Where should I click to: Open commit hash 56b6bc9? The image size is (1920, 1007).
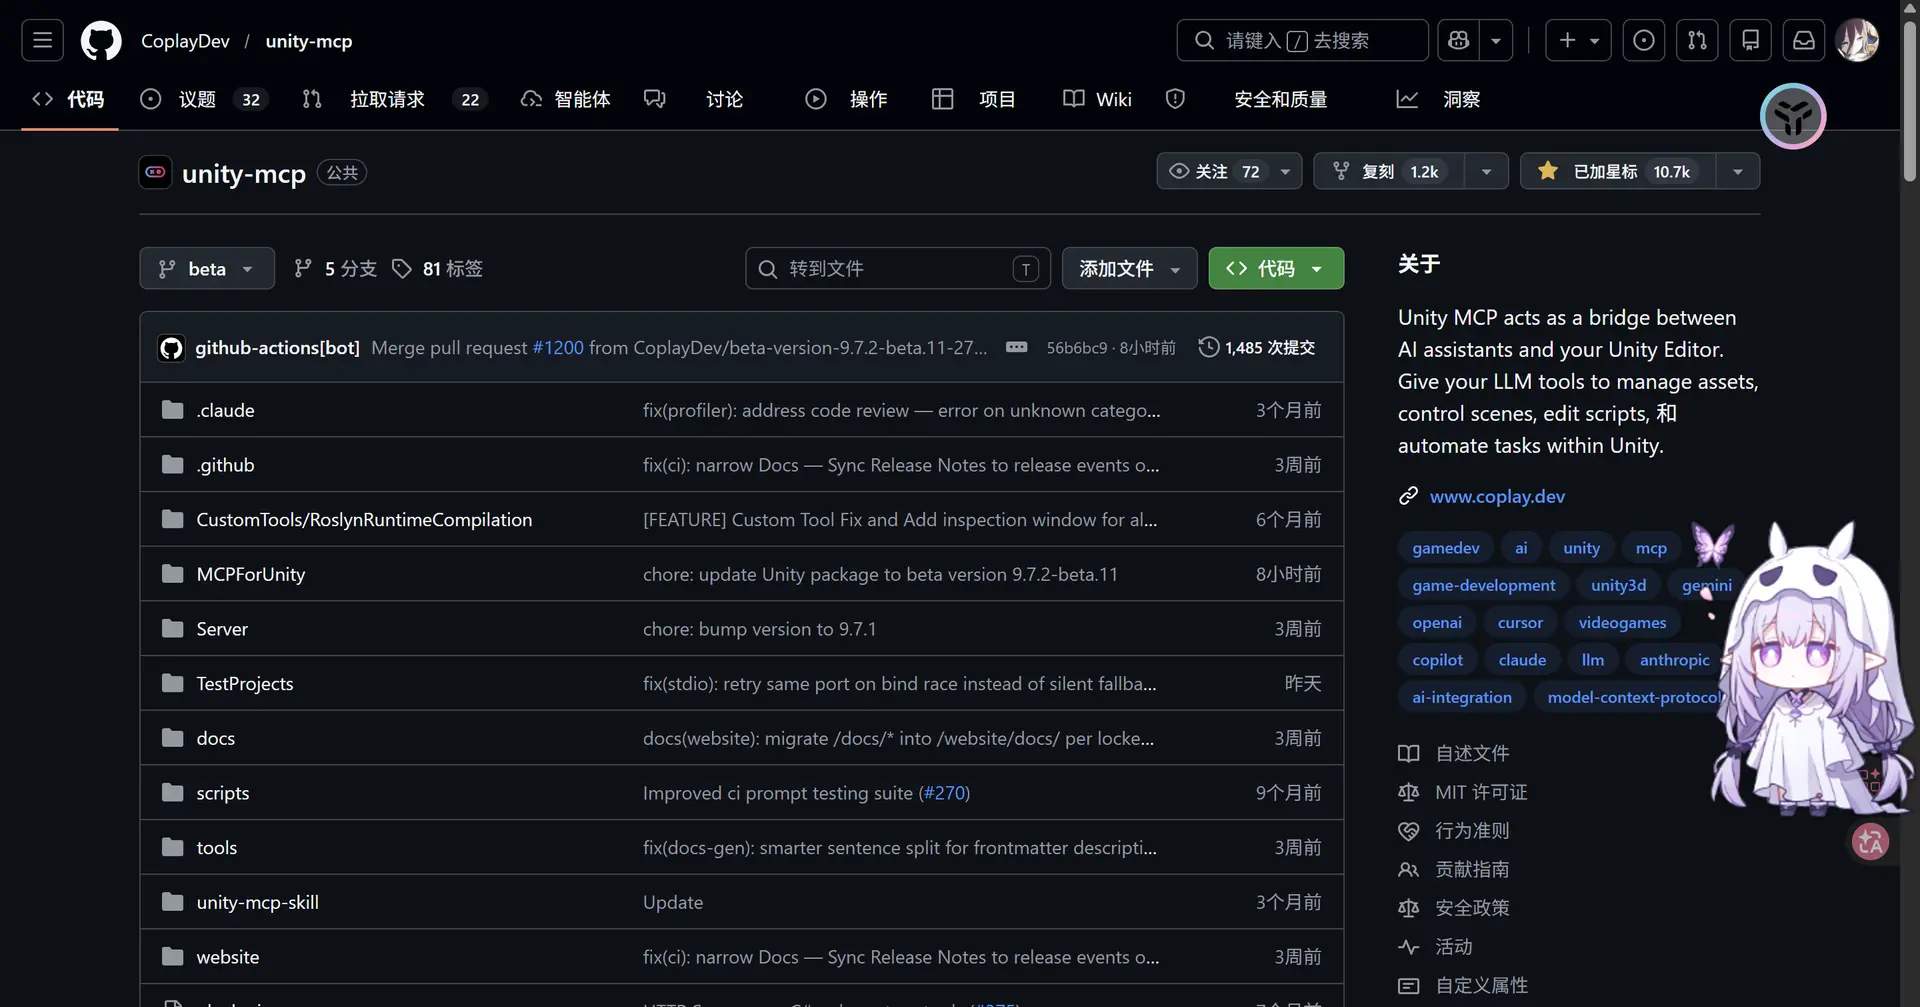pyautogui.click(x=1076, y=348)
